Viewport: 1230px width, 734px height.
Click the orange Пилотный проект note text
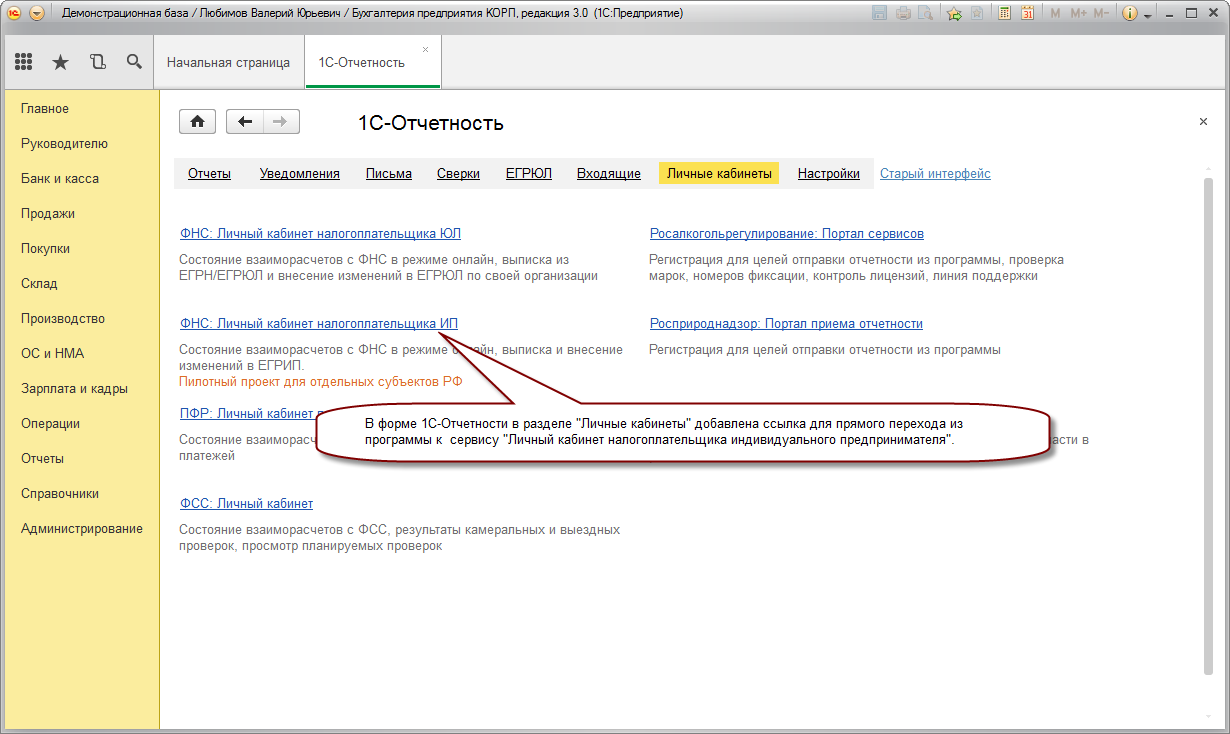click(x=320, y=381)
